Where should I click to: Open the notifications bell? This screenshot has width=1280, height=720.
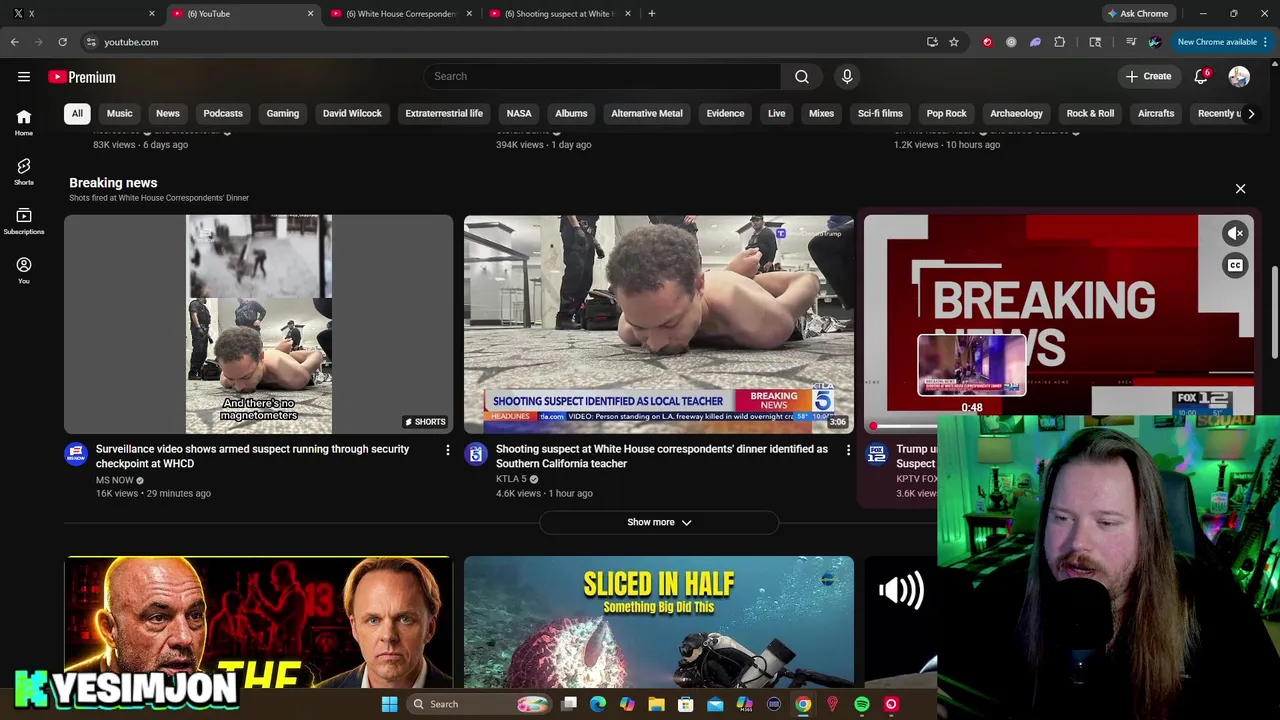coord(1202,77)
